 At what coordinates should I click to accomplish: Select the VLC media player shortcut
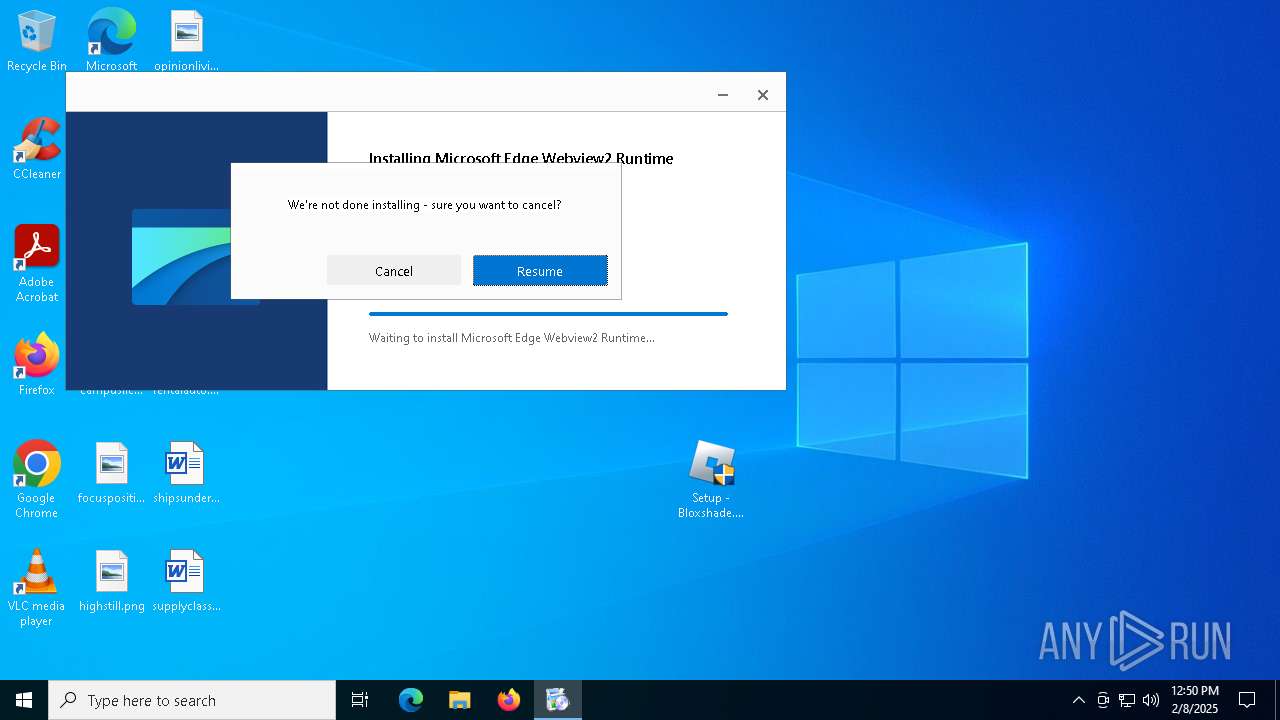click(x=37, y=588)
